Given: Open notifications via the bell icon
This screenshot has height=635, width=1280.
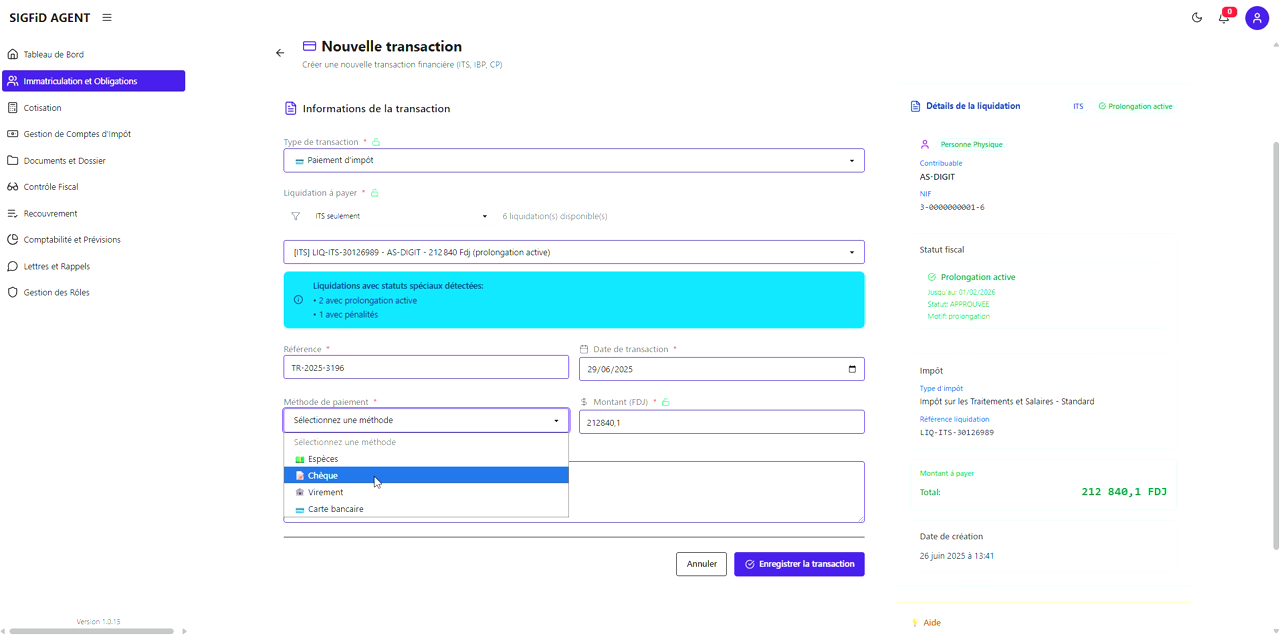Looking at the screenshot, I should click(1224, 18).
